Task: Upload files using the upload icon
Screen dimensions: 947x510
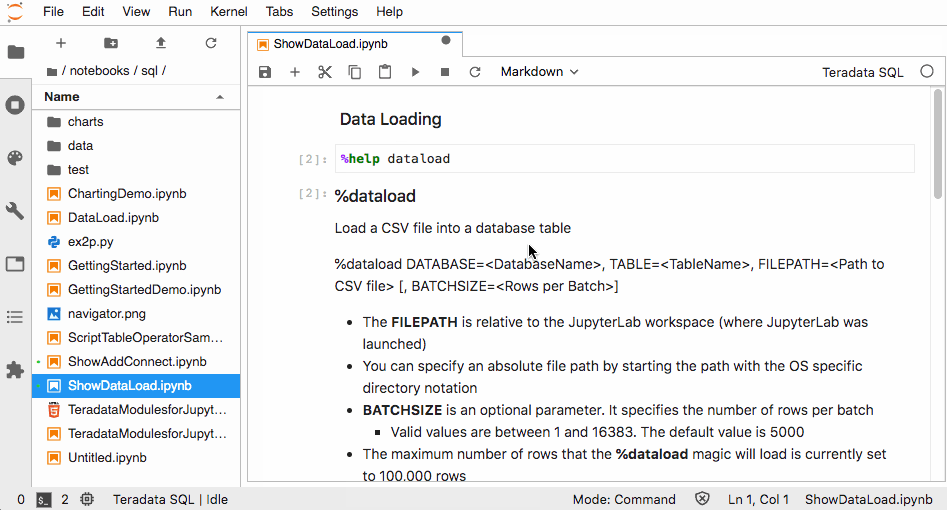Action: tap(161, 43)
